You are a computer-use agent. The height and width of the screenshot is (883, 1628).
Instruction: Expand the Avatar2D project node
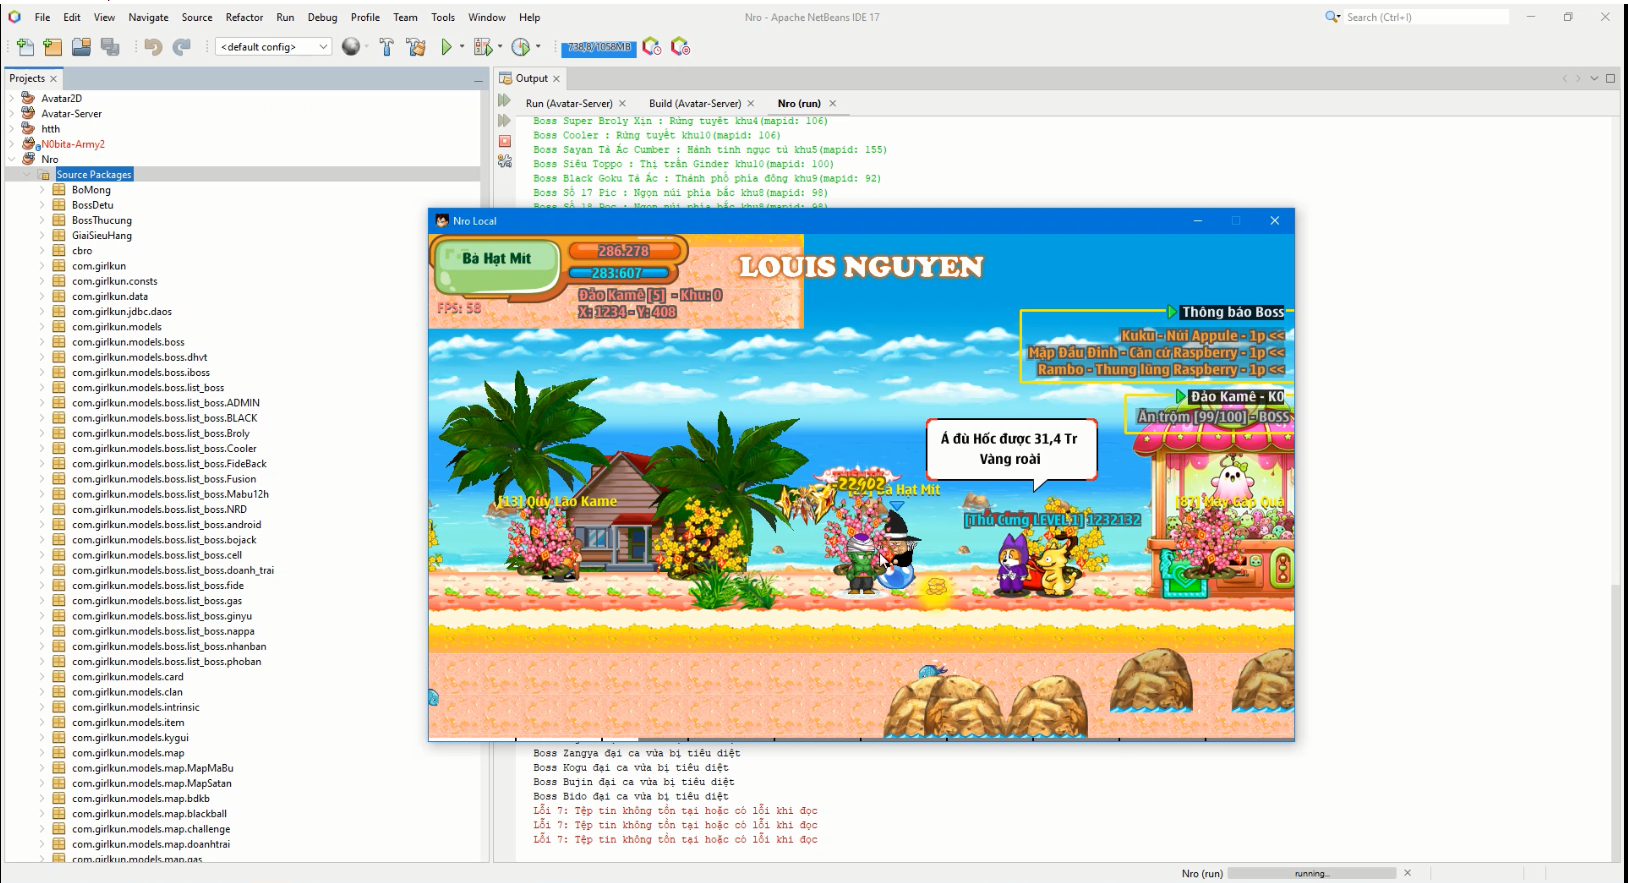point(12,98)
